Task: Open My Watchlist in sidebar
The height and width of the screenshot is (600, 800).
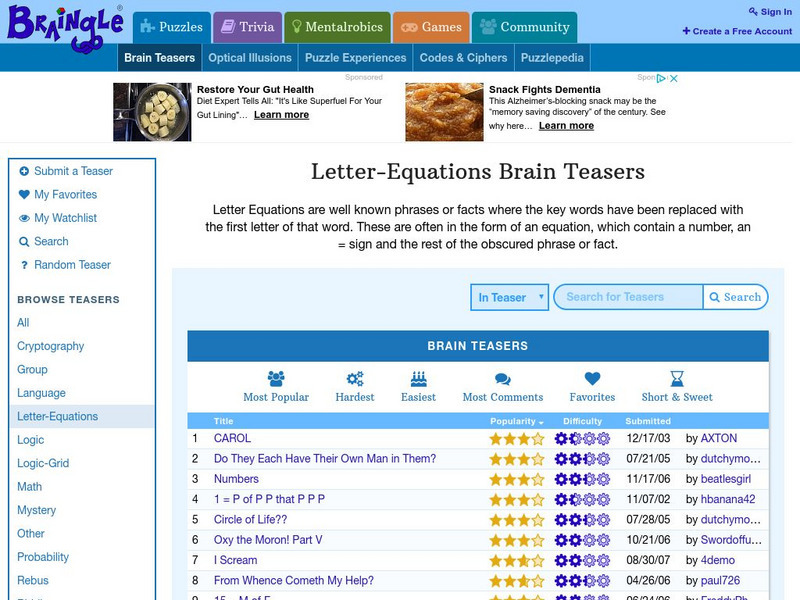Action: [65, 218]
